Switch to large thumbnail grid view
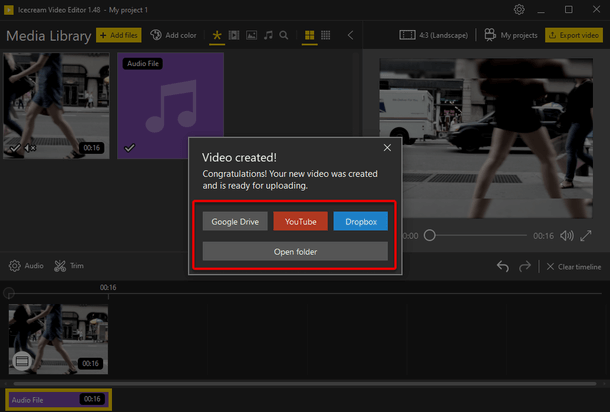Screen dimensions: 610x412 pos(310,35)
